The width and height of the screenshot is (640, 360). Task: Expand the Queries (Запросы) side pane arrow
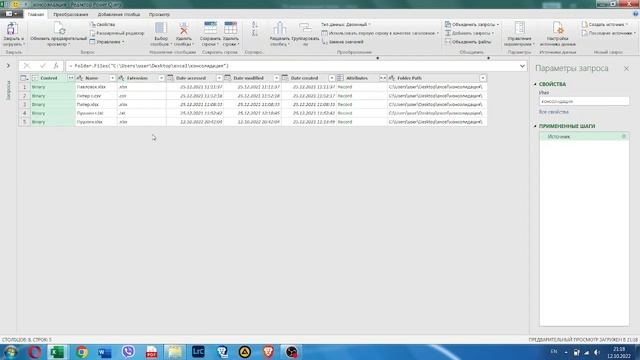[8, 66]
